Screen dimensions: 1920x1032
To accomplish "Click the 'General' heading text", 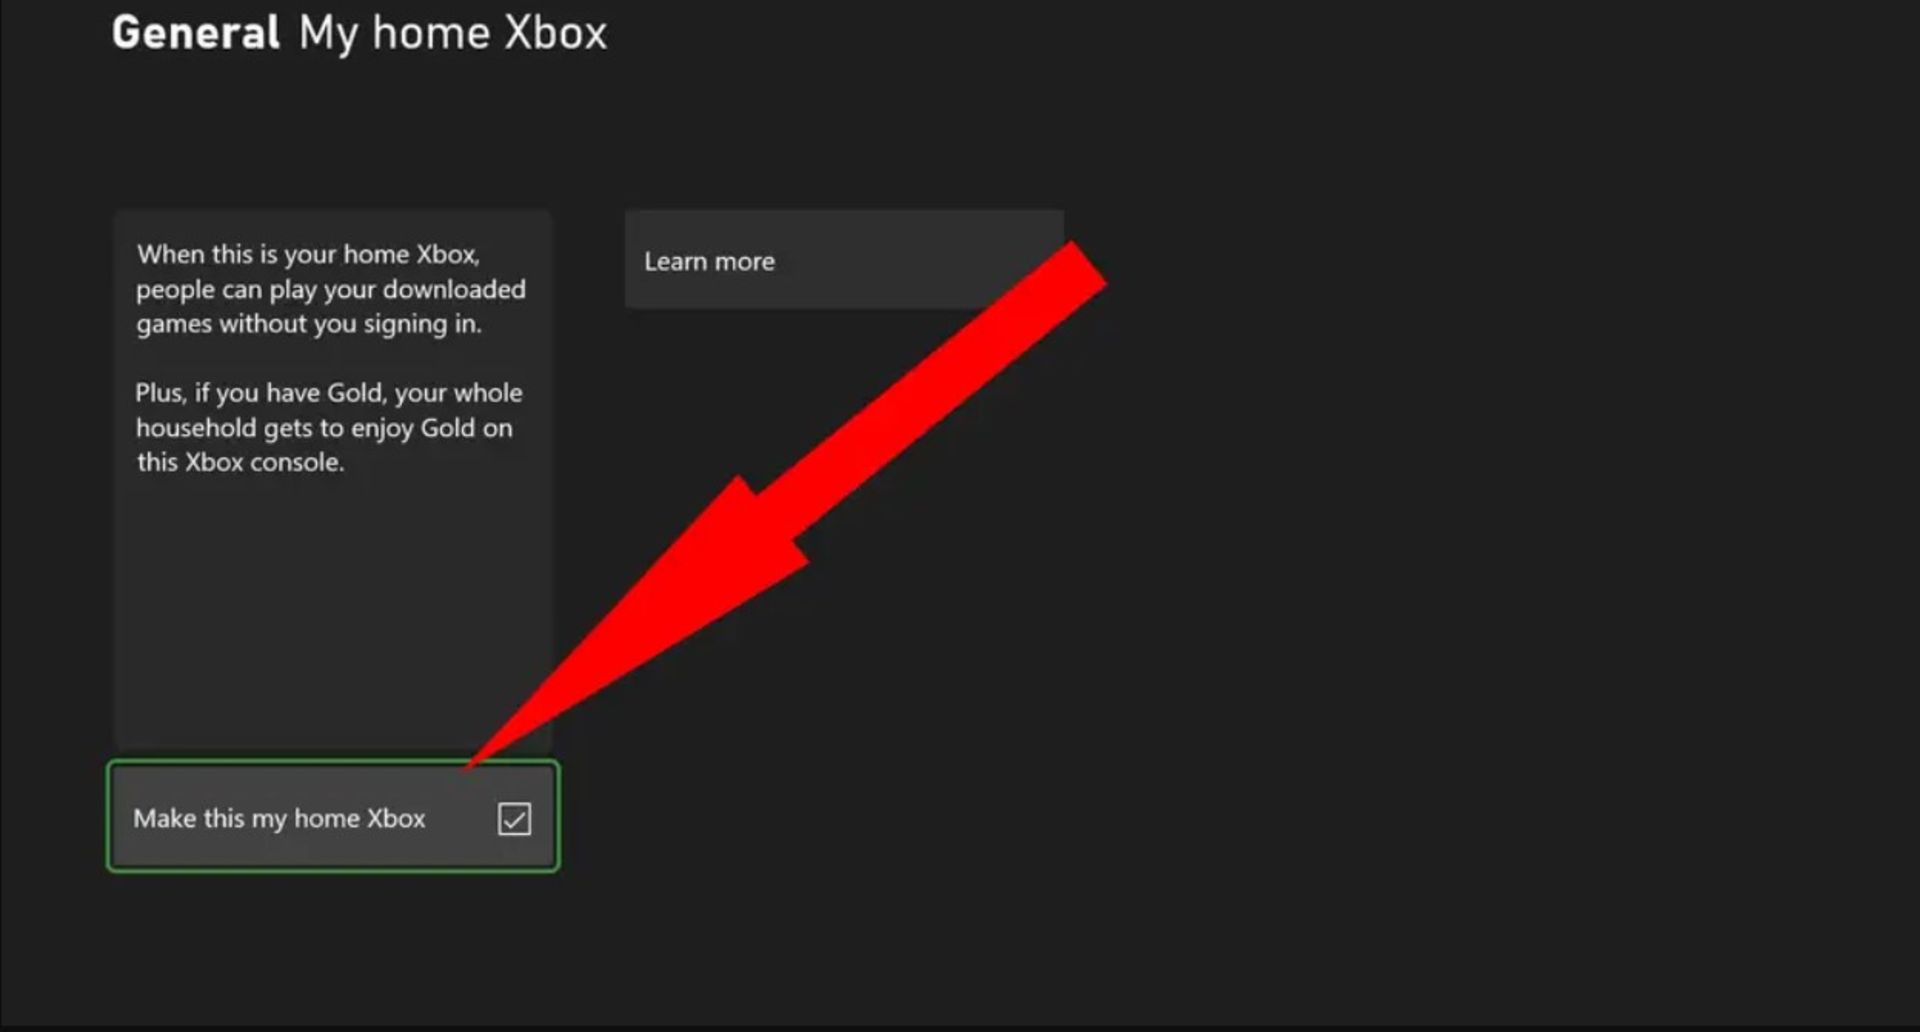I will [x=196, y=32].
